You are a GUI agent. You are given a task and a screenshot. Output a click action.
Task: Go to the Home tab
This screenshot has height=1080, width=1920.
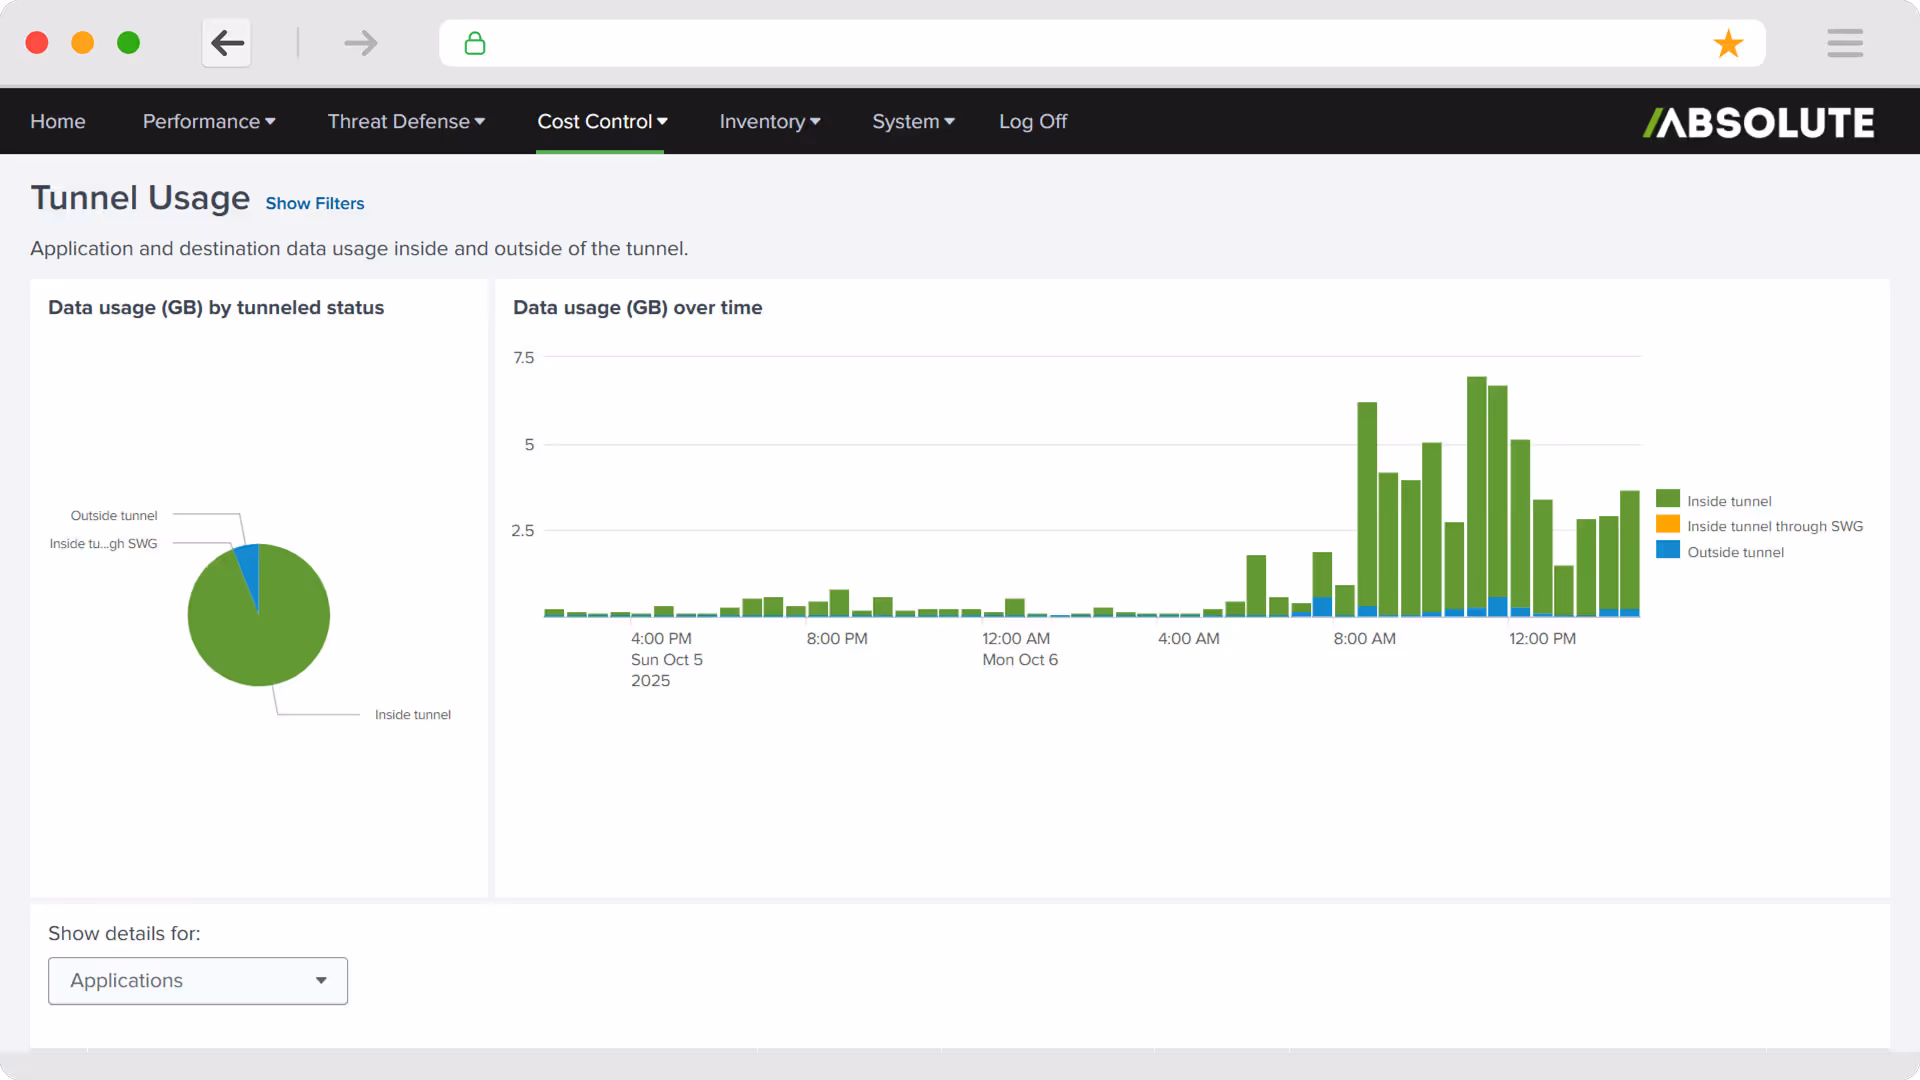click(58, 121)
